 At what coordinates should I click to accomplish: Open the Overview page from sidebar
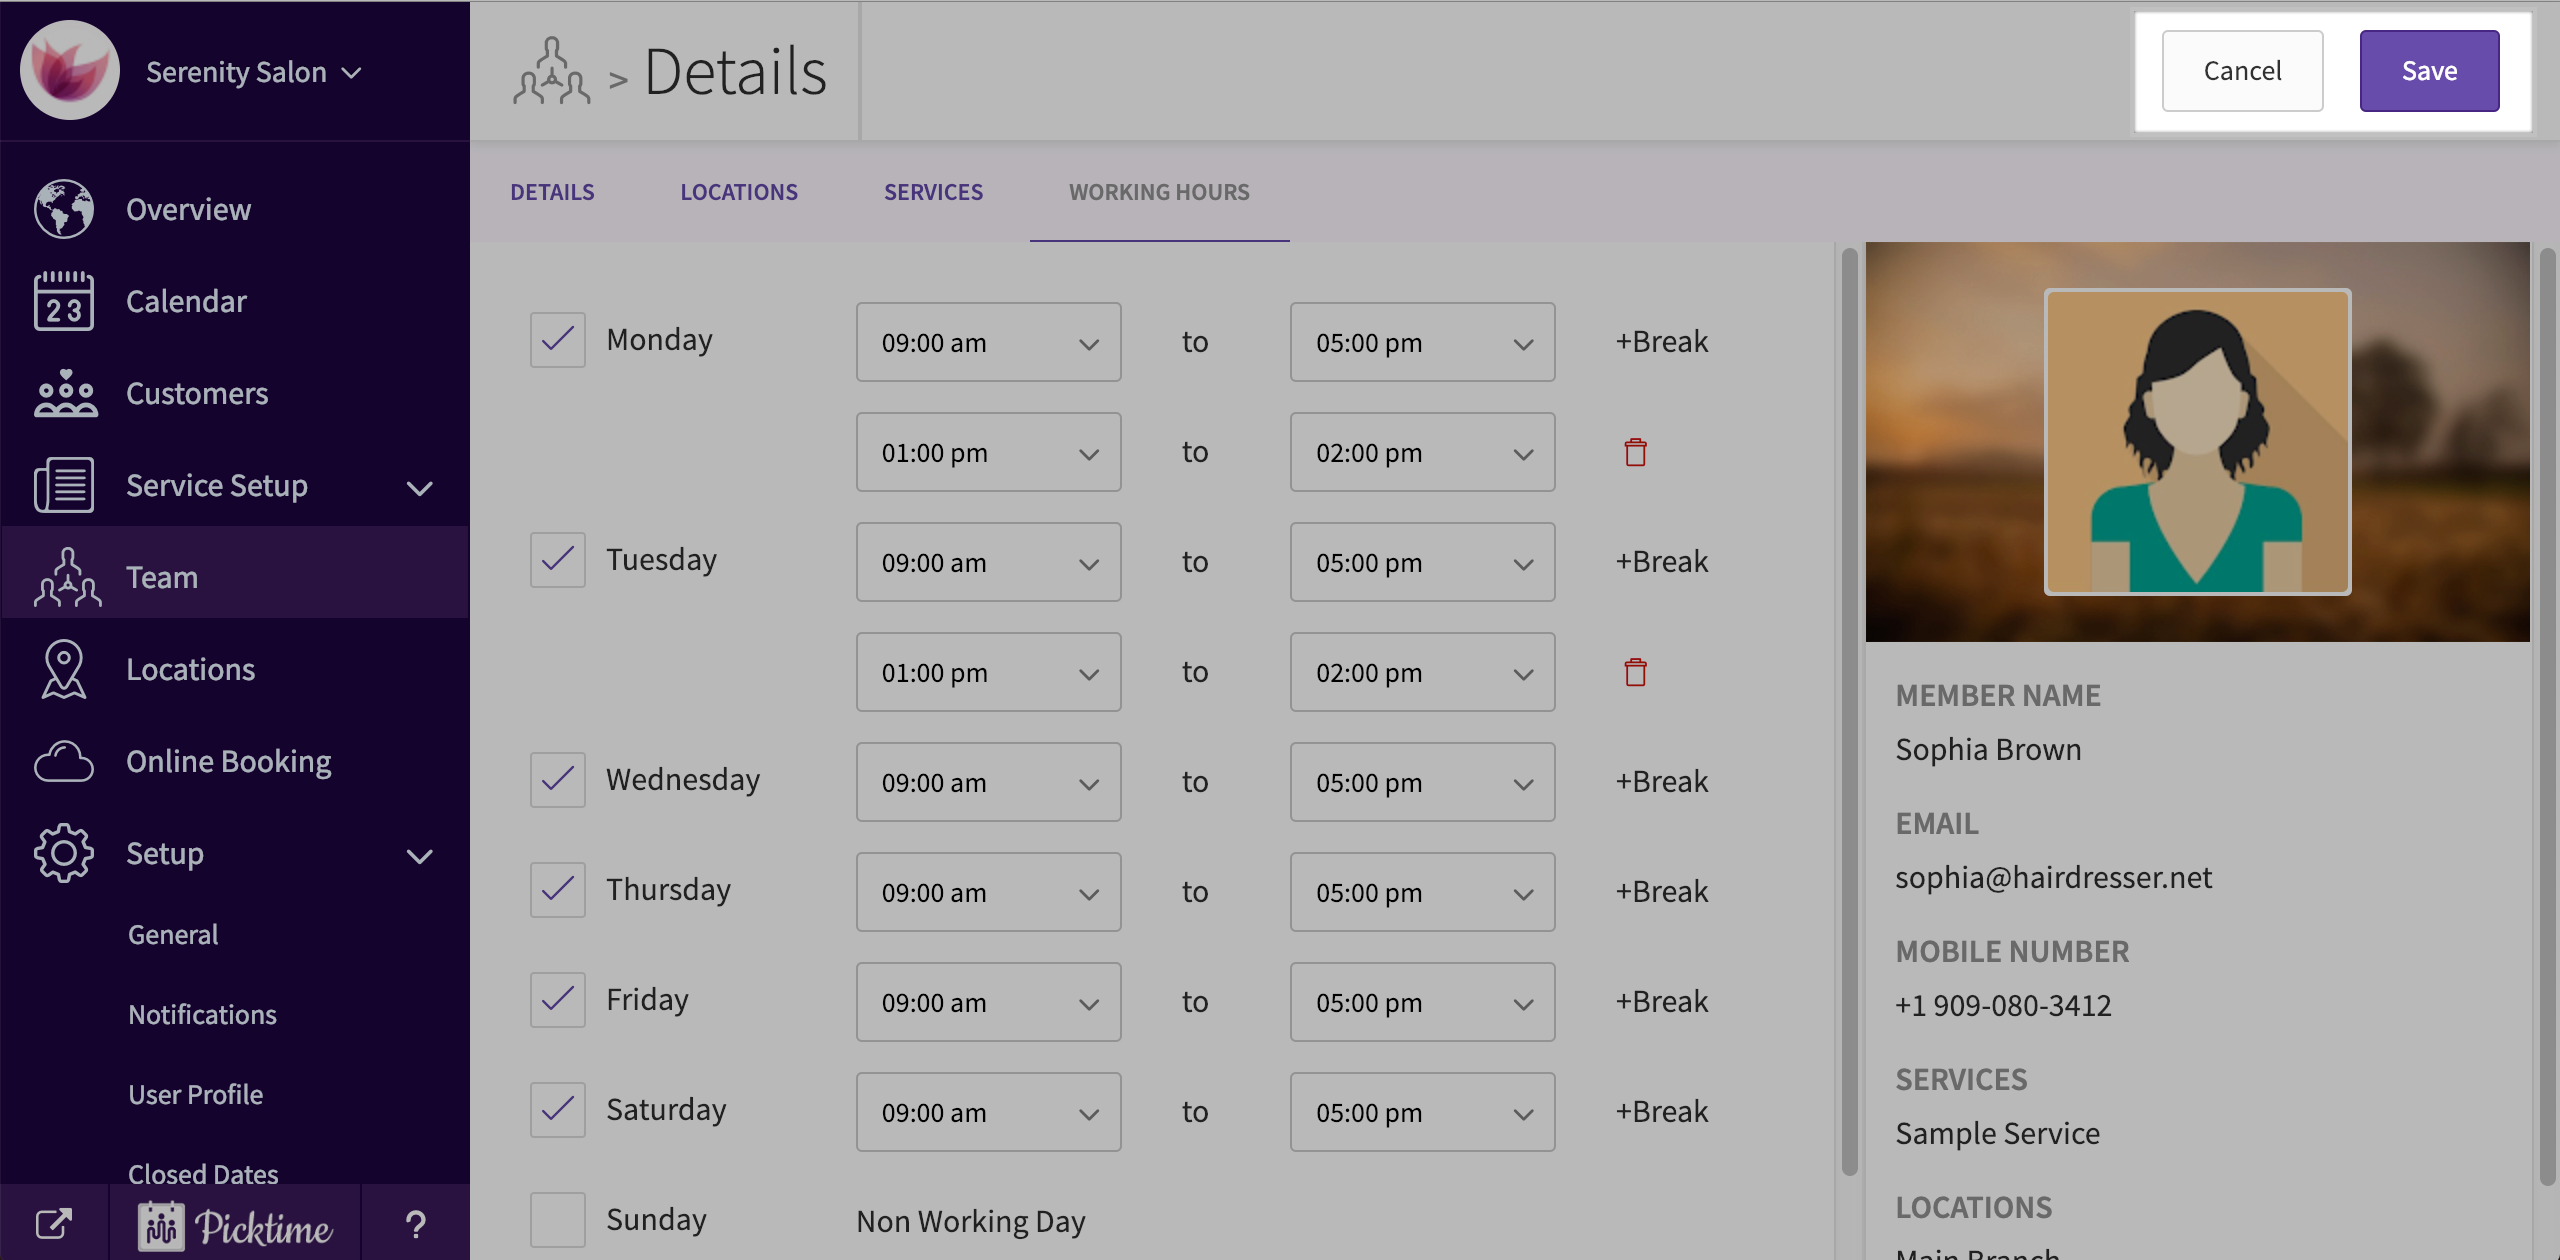pyautogui.click(x=187, y=209)
